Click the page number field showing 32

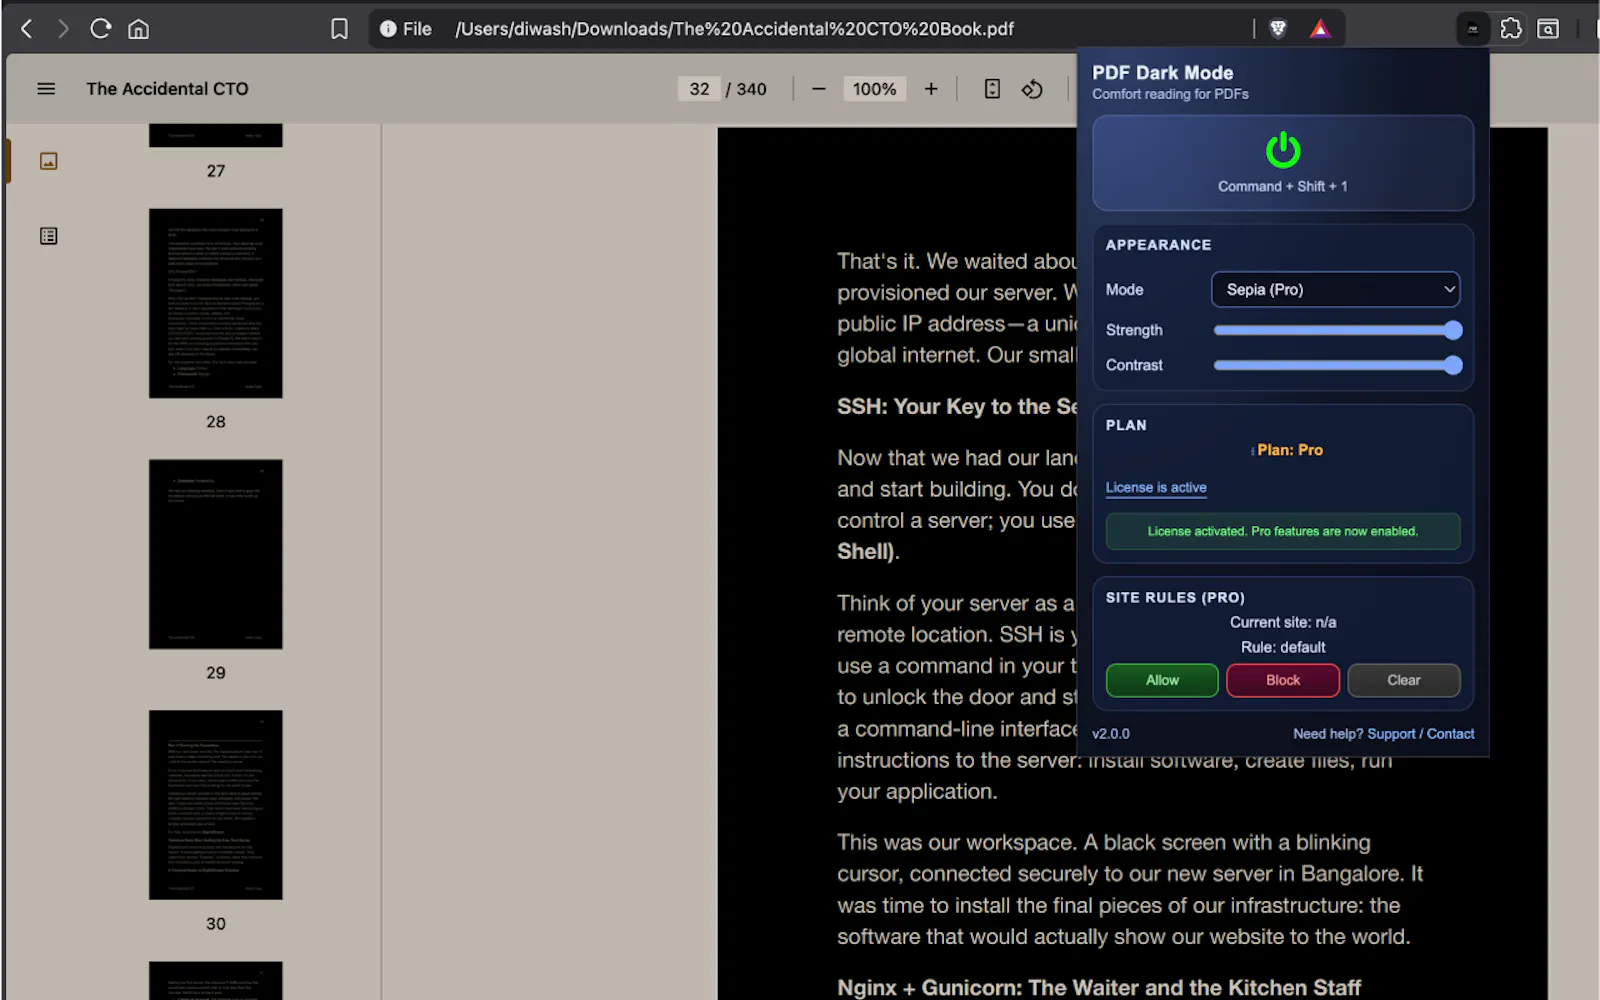click(x=699, y=89)
